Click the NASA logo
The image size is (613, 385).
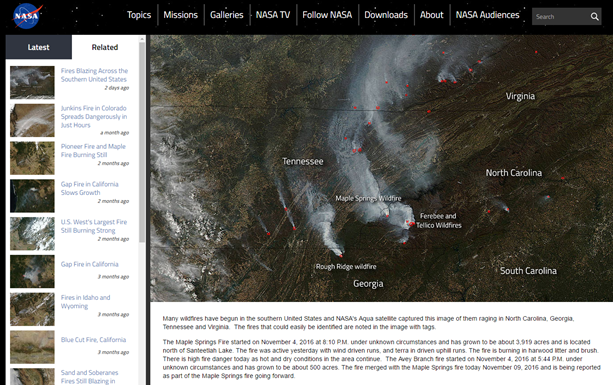click(27, 16)
